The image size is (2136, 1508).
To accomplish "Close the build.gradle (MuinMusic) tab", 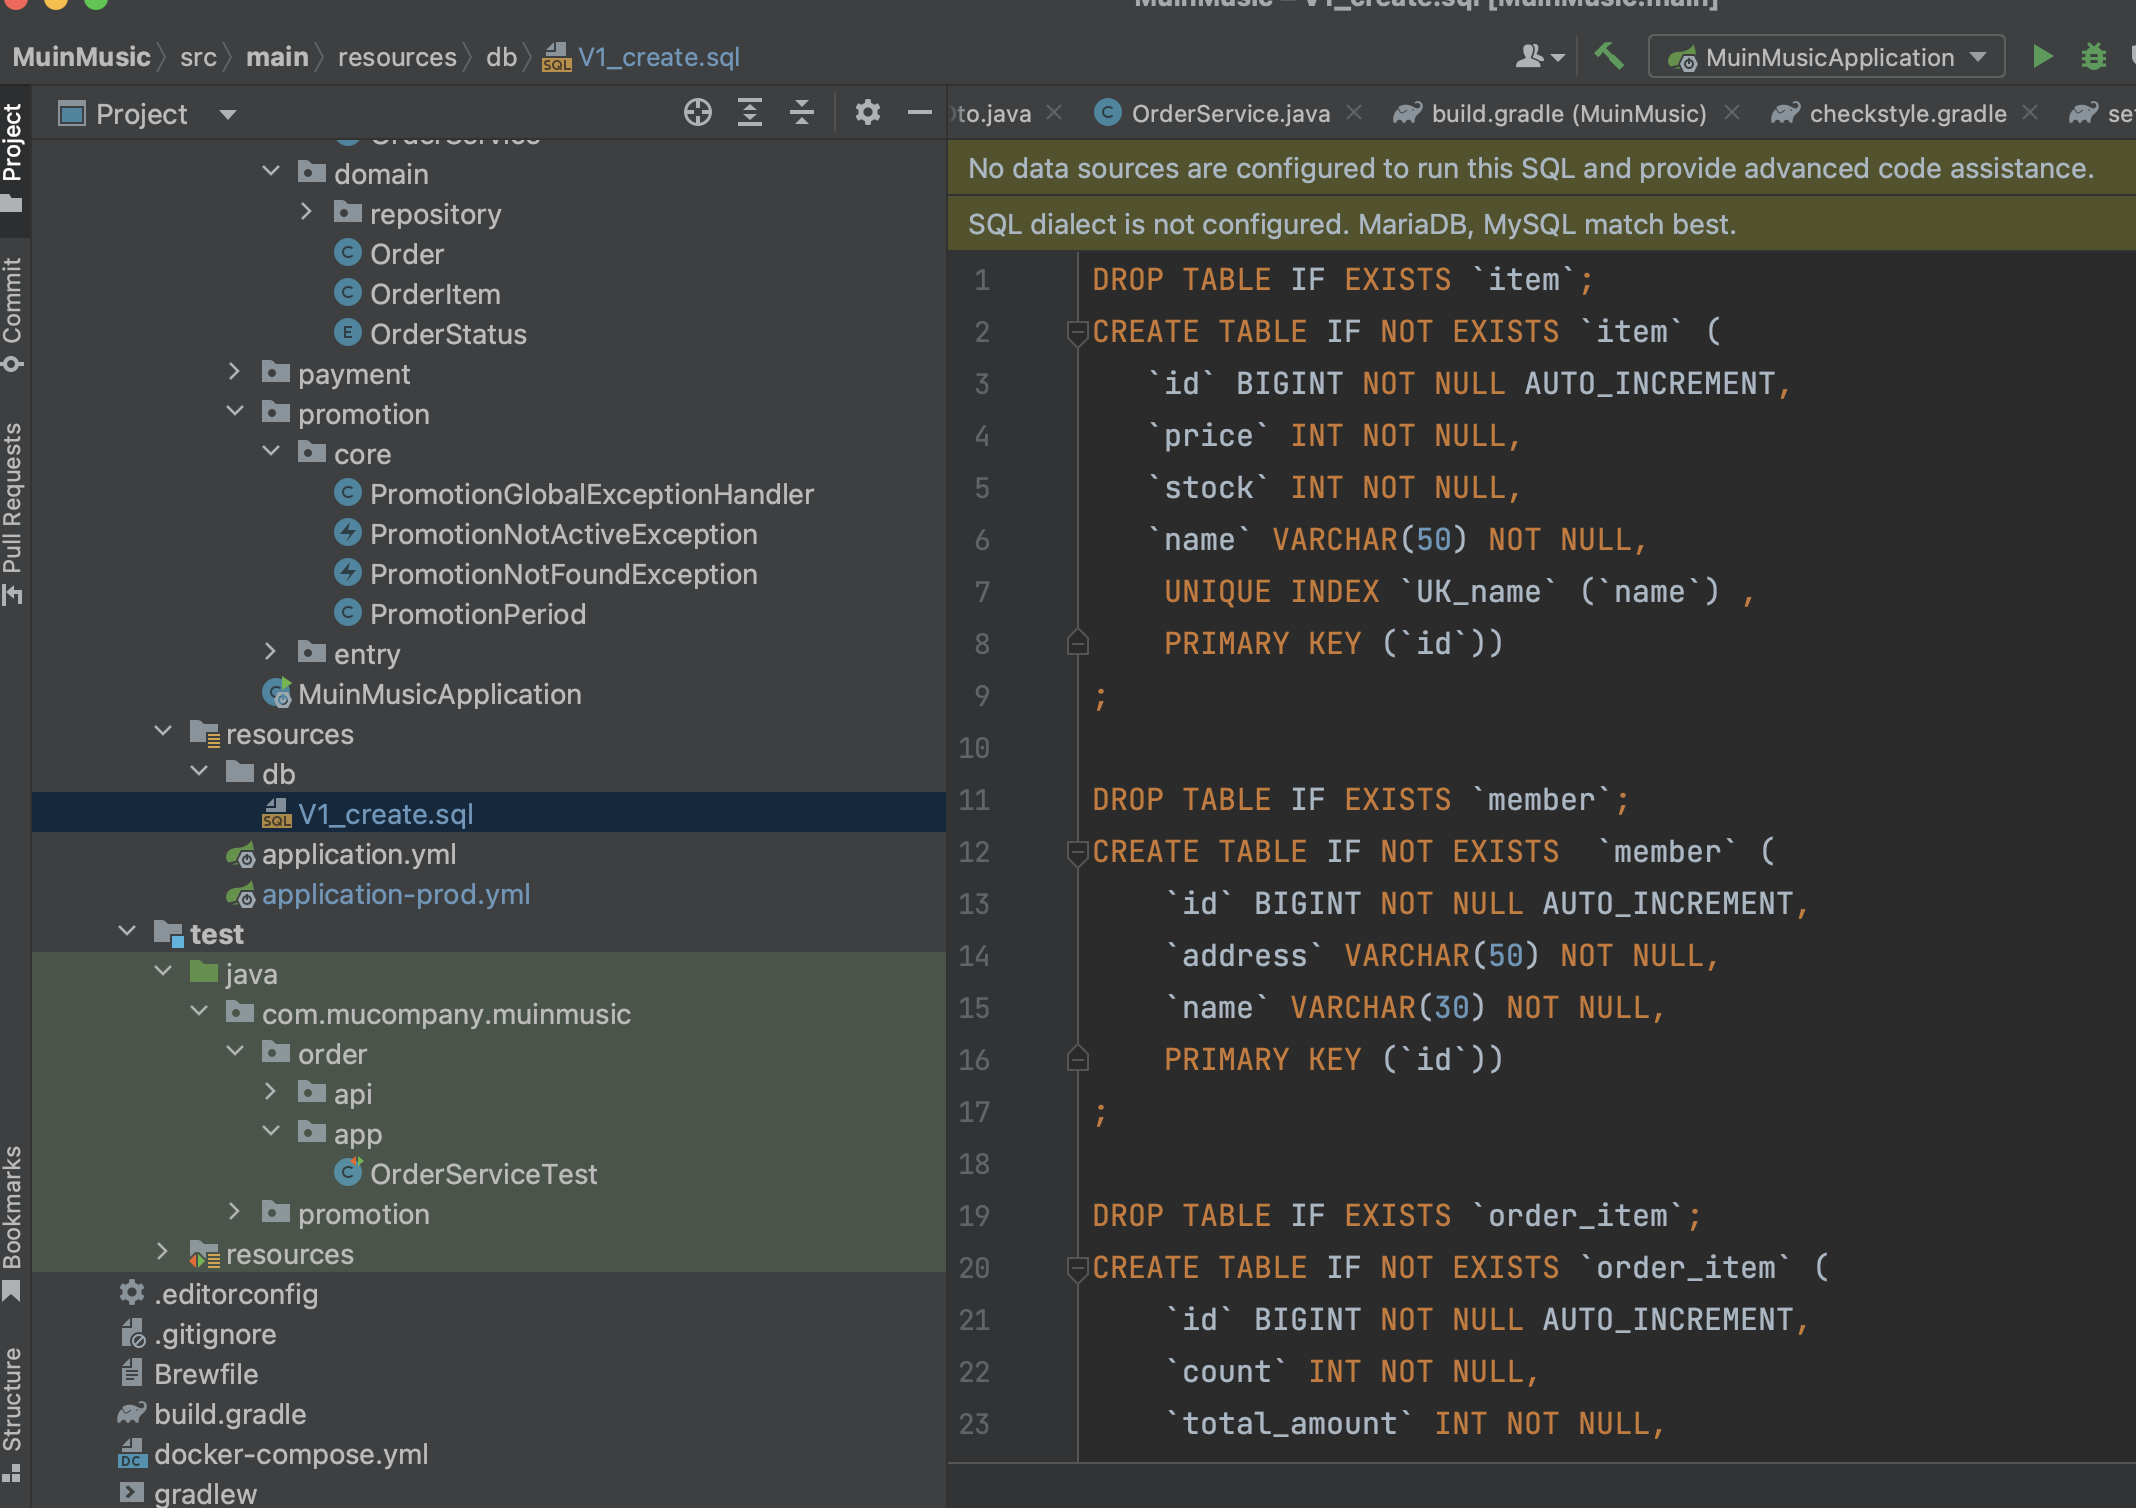I will [x=1732, y=113].
